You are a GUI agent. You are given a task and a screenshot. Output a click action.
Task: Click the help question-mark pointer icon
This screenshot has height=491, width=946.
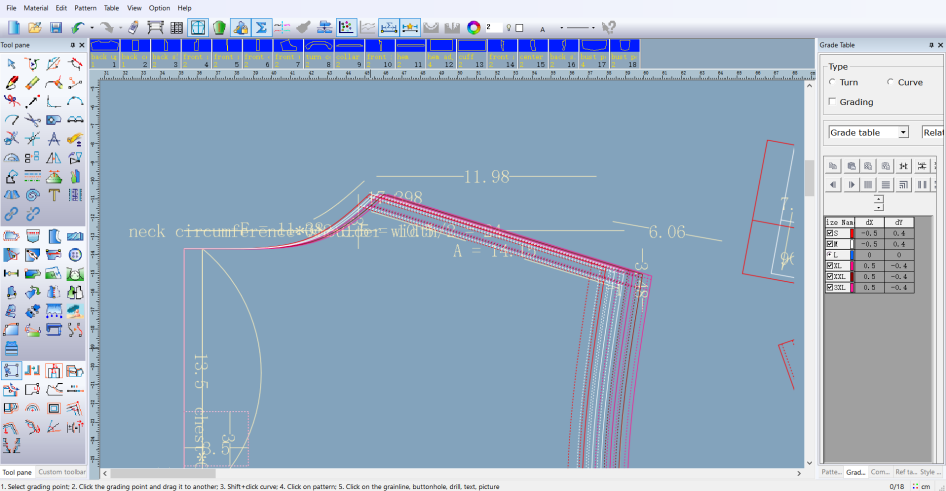click(609, 27)
